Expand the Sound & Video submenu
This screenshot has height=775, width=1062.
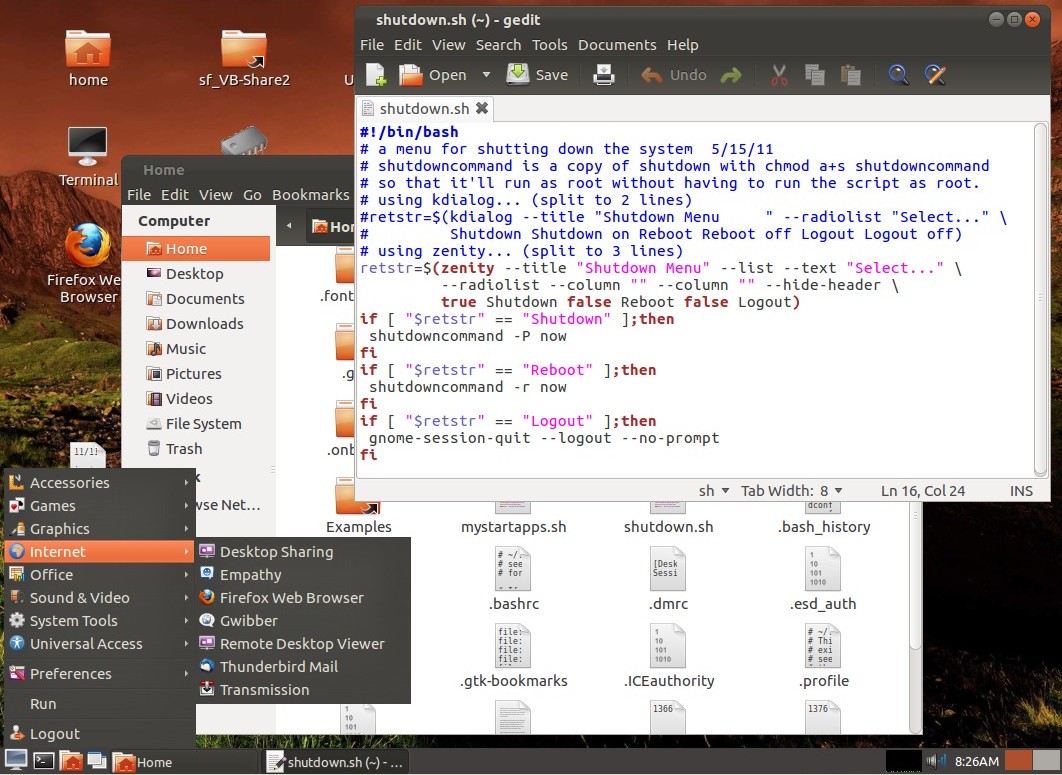click(x=100, y=598)
